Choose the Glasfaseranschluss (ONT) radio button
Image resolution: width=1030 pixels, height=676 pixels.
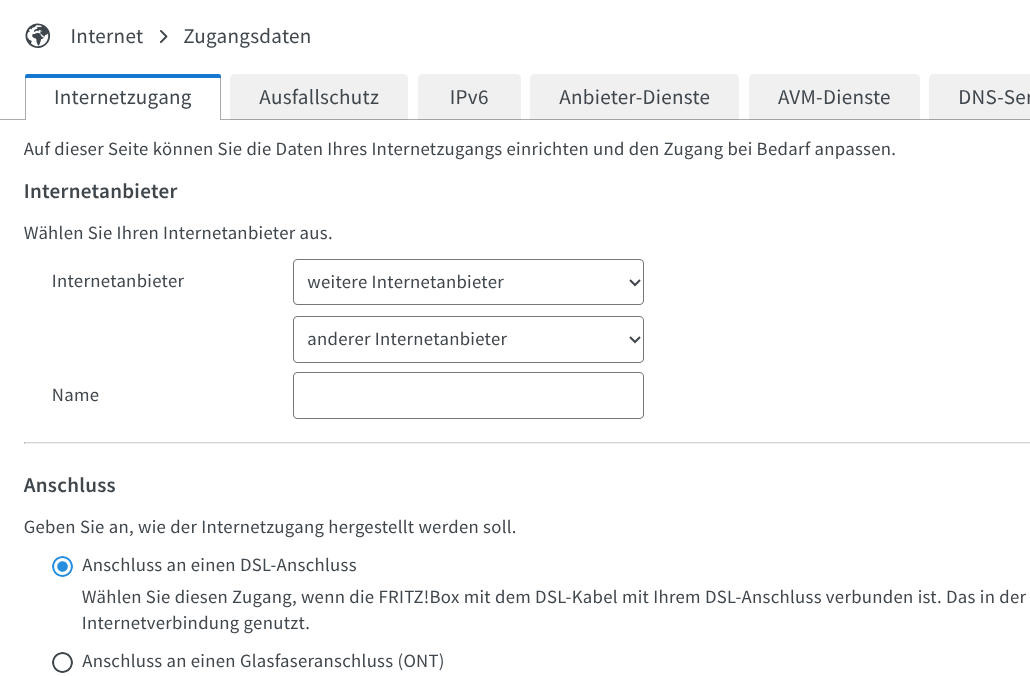pyautogui.click(x=62, y=662)
